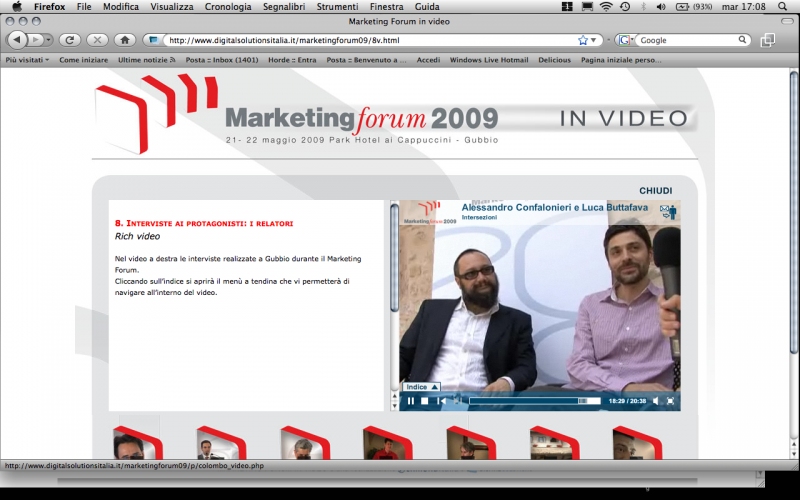Screen dimensions: 800x500
Task: Open the Cronologia menu
Action: (x=228, y=7)
